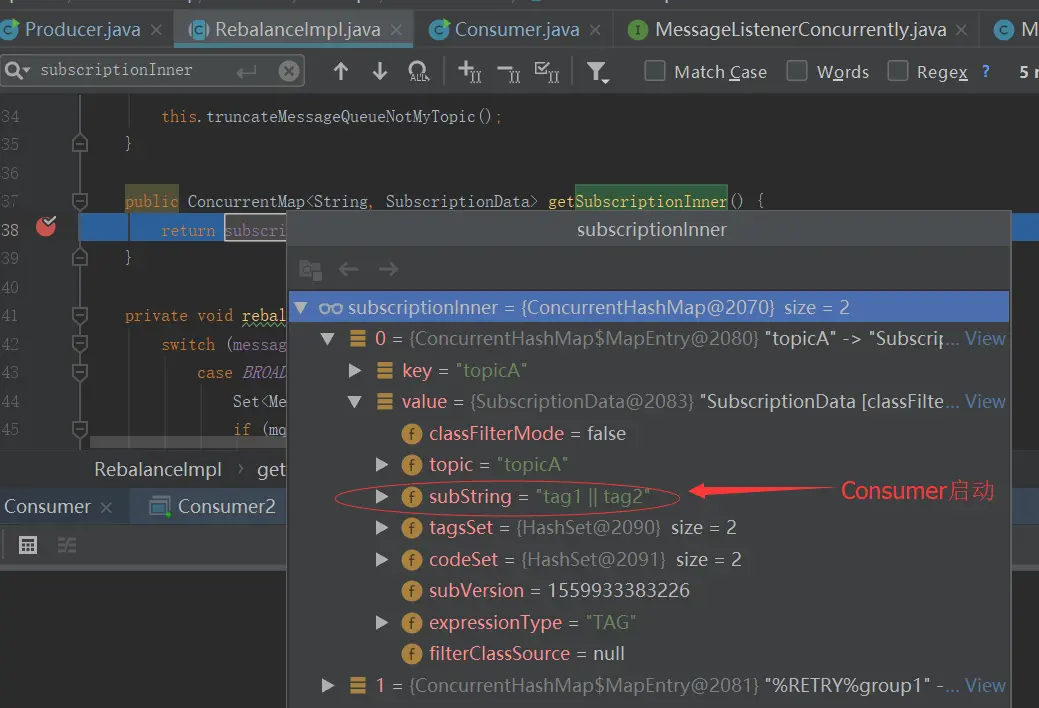Click the subVersion value 1559933383226
This screenshot has height=708, width=1039.
coord(618,591)
